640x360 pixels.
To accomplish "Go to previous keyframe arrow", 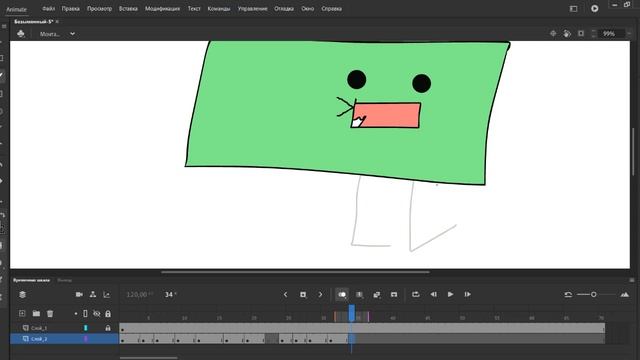I will pos(285,294).
